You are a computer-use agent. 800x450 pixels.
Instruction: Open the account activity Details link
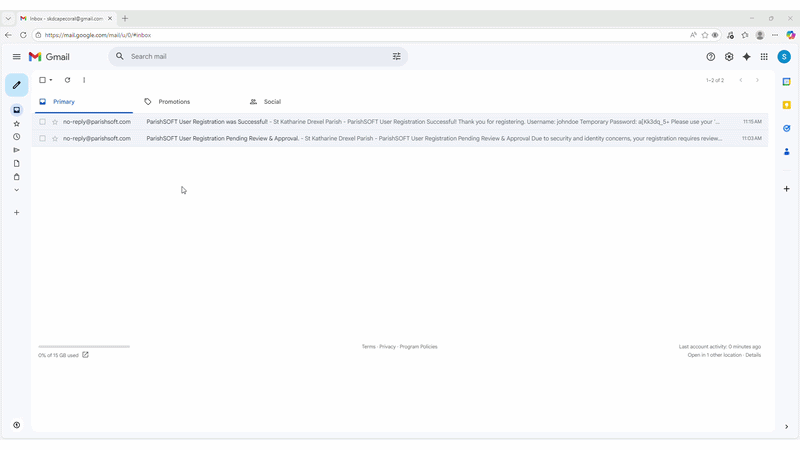click(753, 355)
